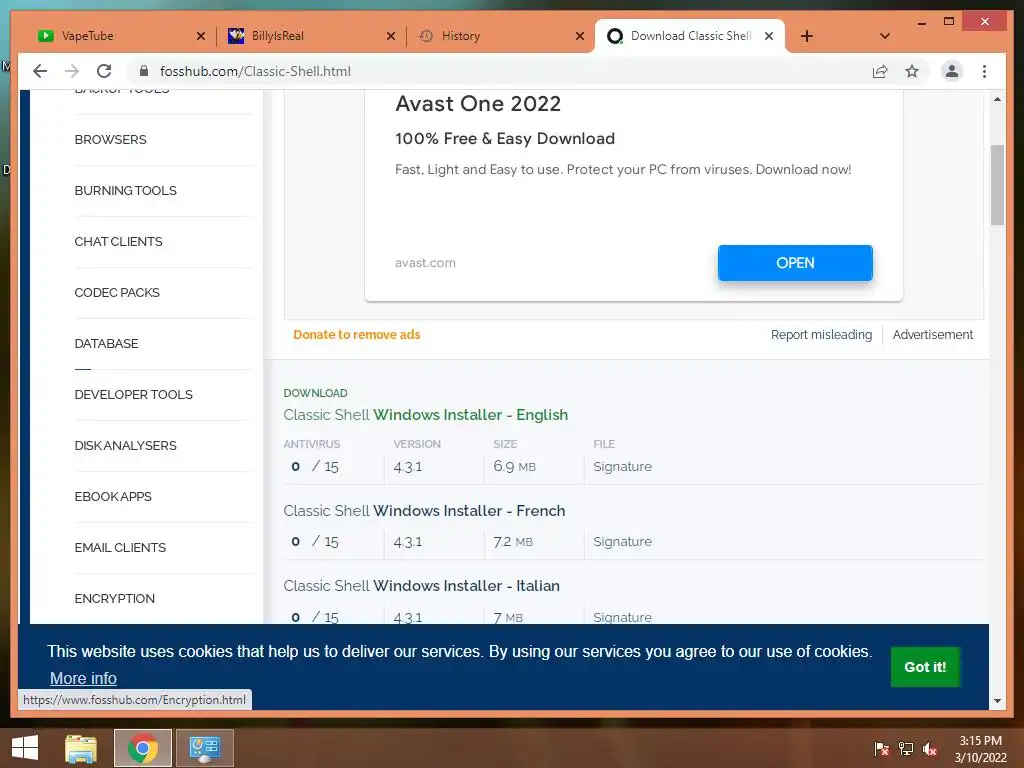
Task: Go back to the previous page
Action: pyautogui.click(x=40, y=71)
